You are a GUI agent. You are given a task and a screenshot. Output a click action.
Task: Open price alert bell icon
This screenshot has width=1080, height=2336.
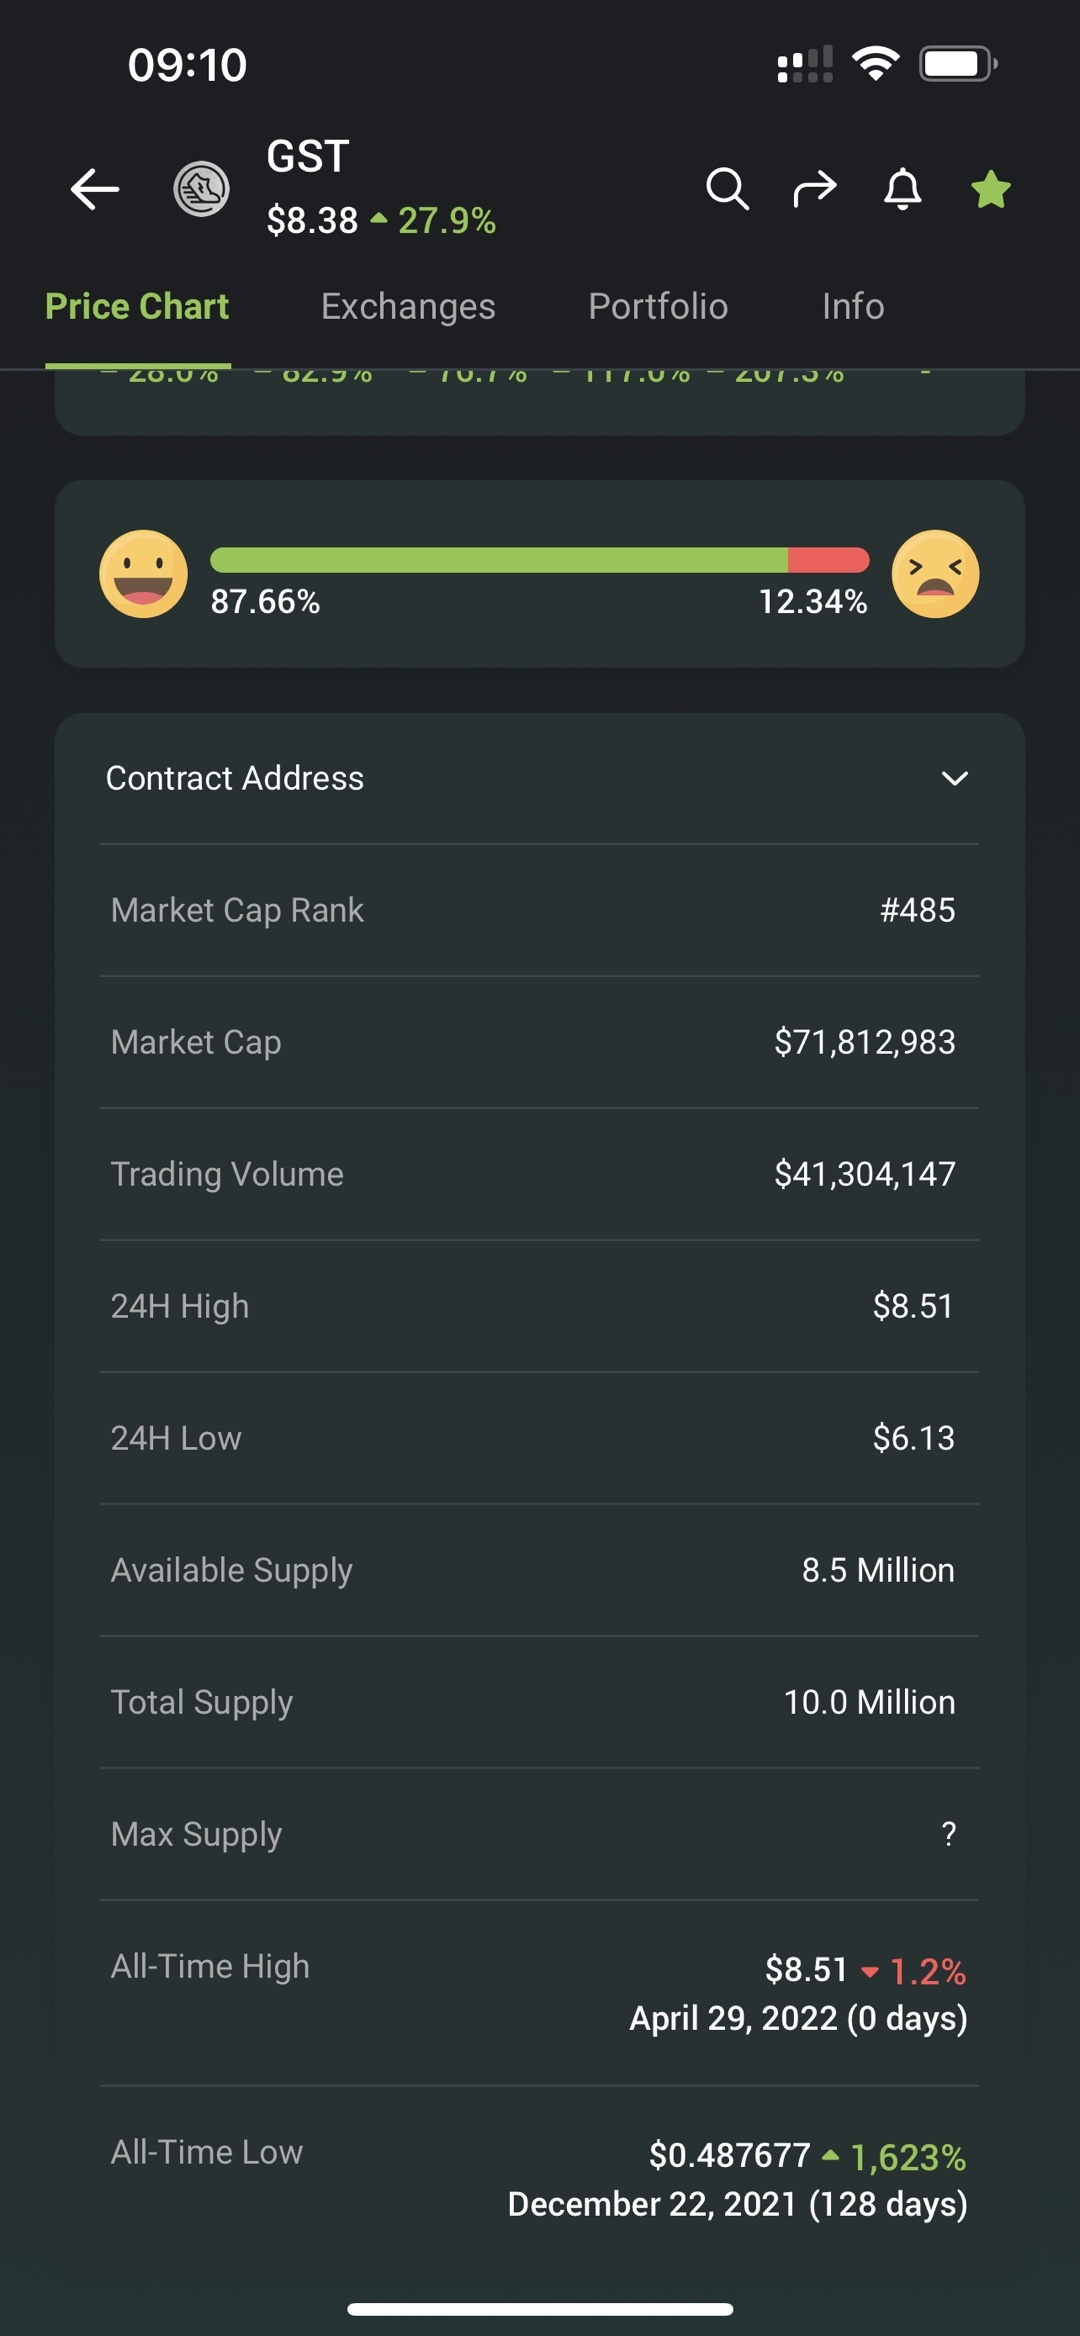(902, 188)
